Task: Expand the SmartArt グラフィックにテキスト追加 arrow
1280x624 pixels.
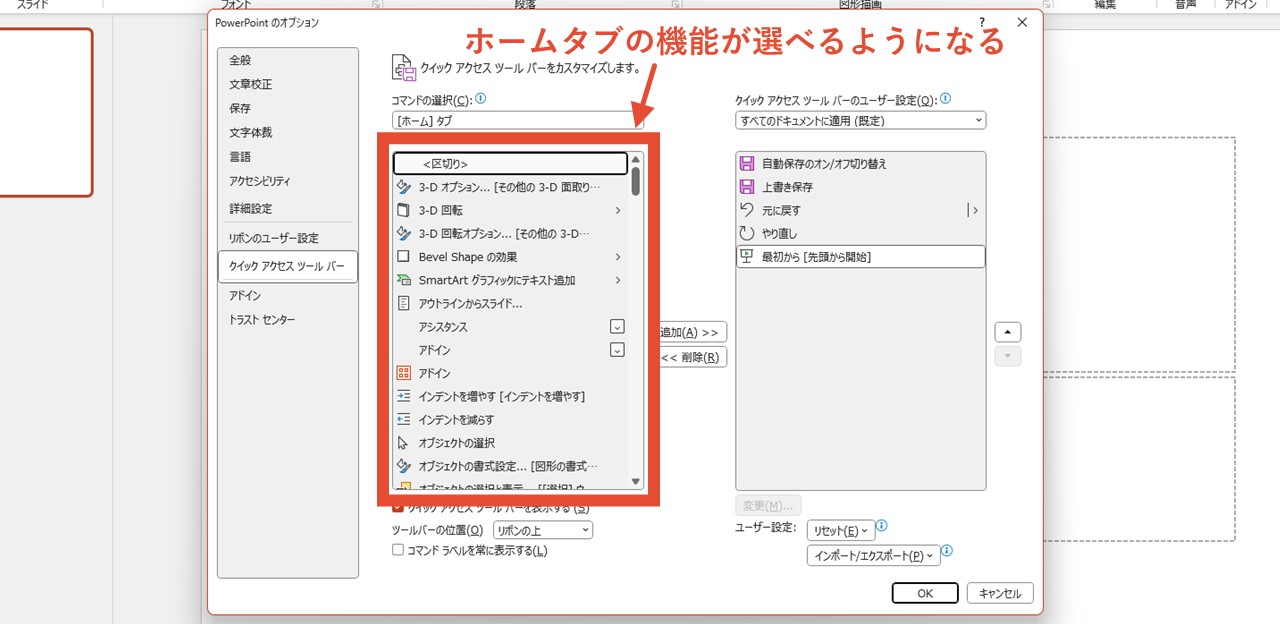Action: pyautogui.click(x=618, y=280)
